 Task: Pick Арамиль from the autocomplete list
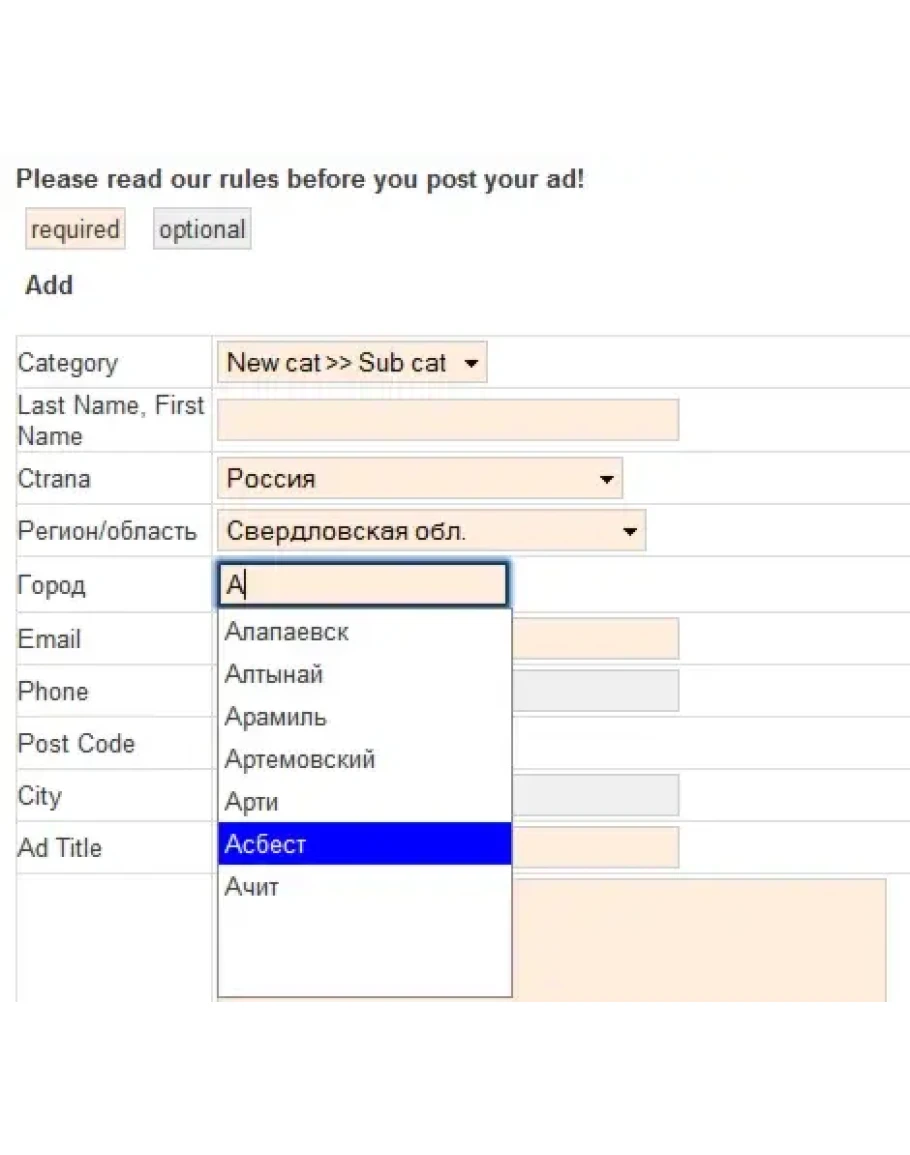[x=276, y=717]
